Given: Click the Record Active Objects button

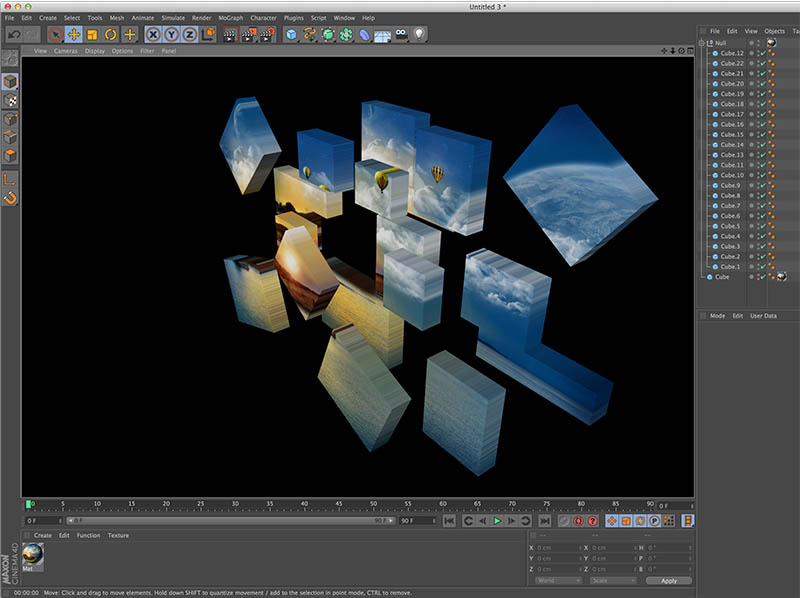Looking at the screenshot, I should [x=578, y=521].
